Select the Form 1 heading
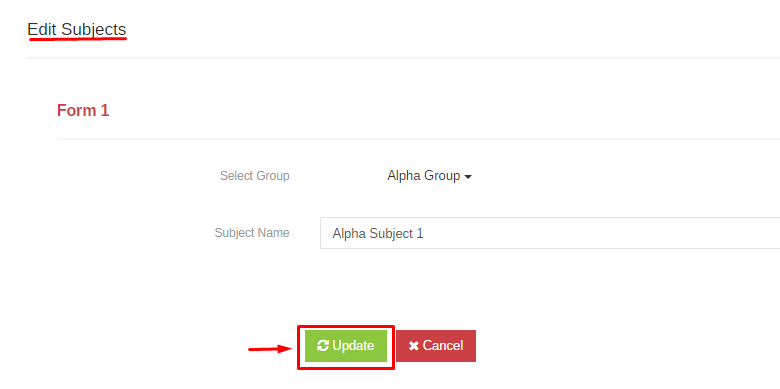The width and height of the screenshot is (780, 389). click(83, 110)
